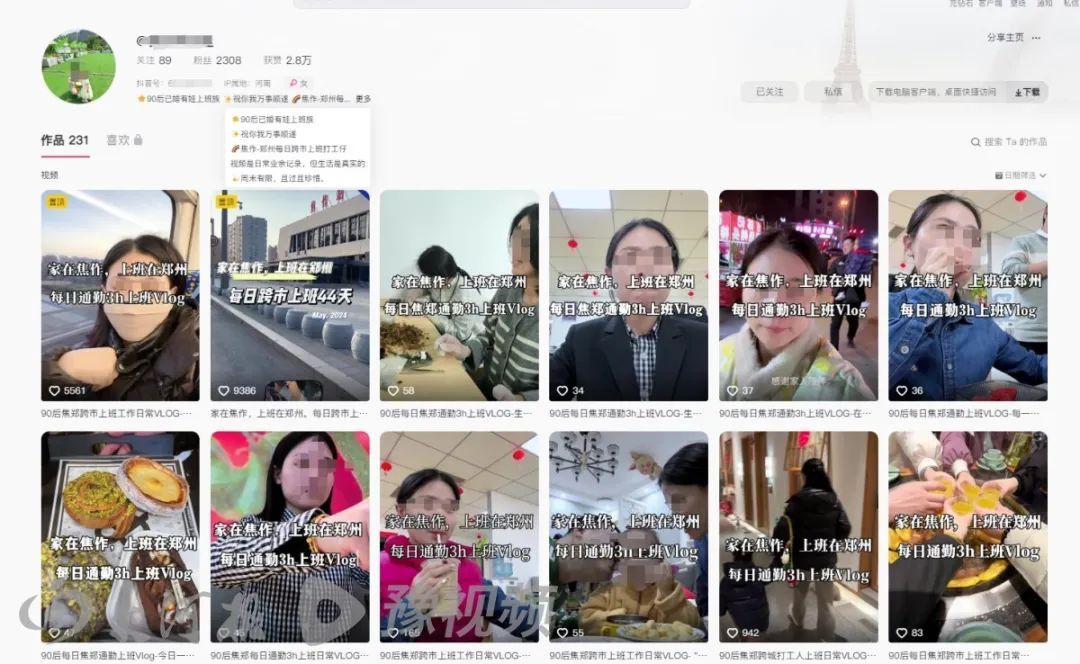Toggle the 已关注 follow status button
The width and height of the screenshot is (1080, 664).
769,92
